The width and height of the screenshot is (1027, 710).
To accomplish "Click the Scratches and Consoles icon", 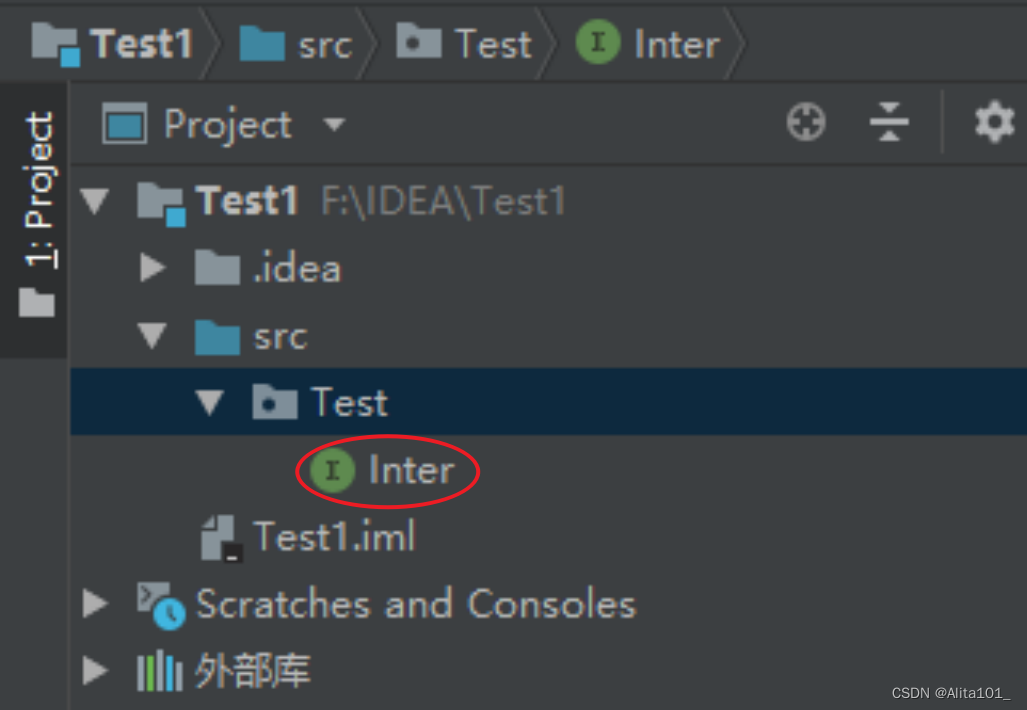I will (x=161, y=606).
